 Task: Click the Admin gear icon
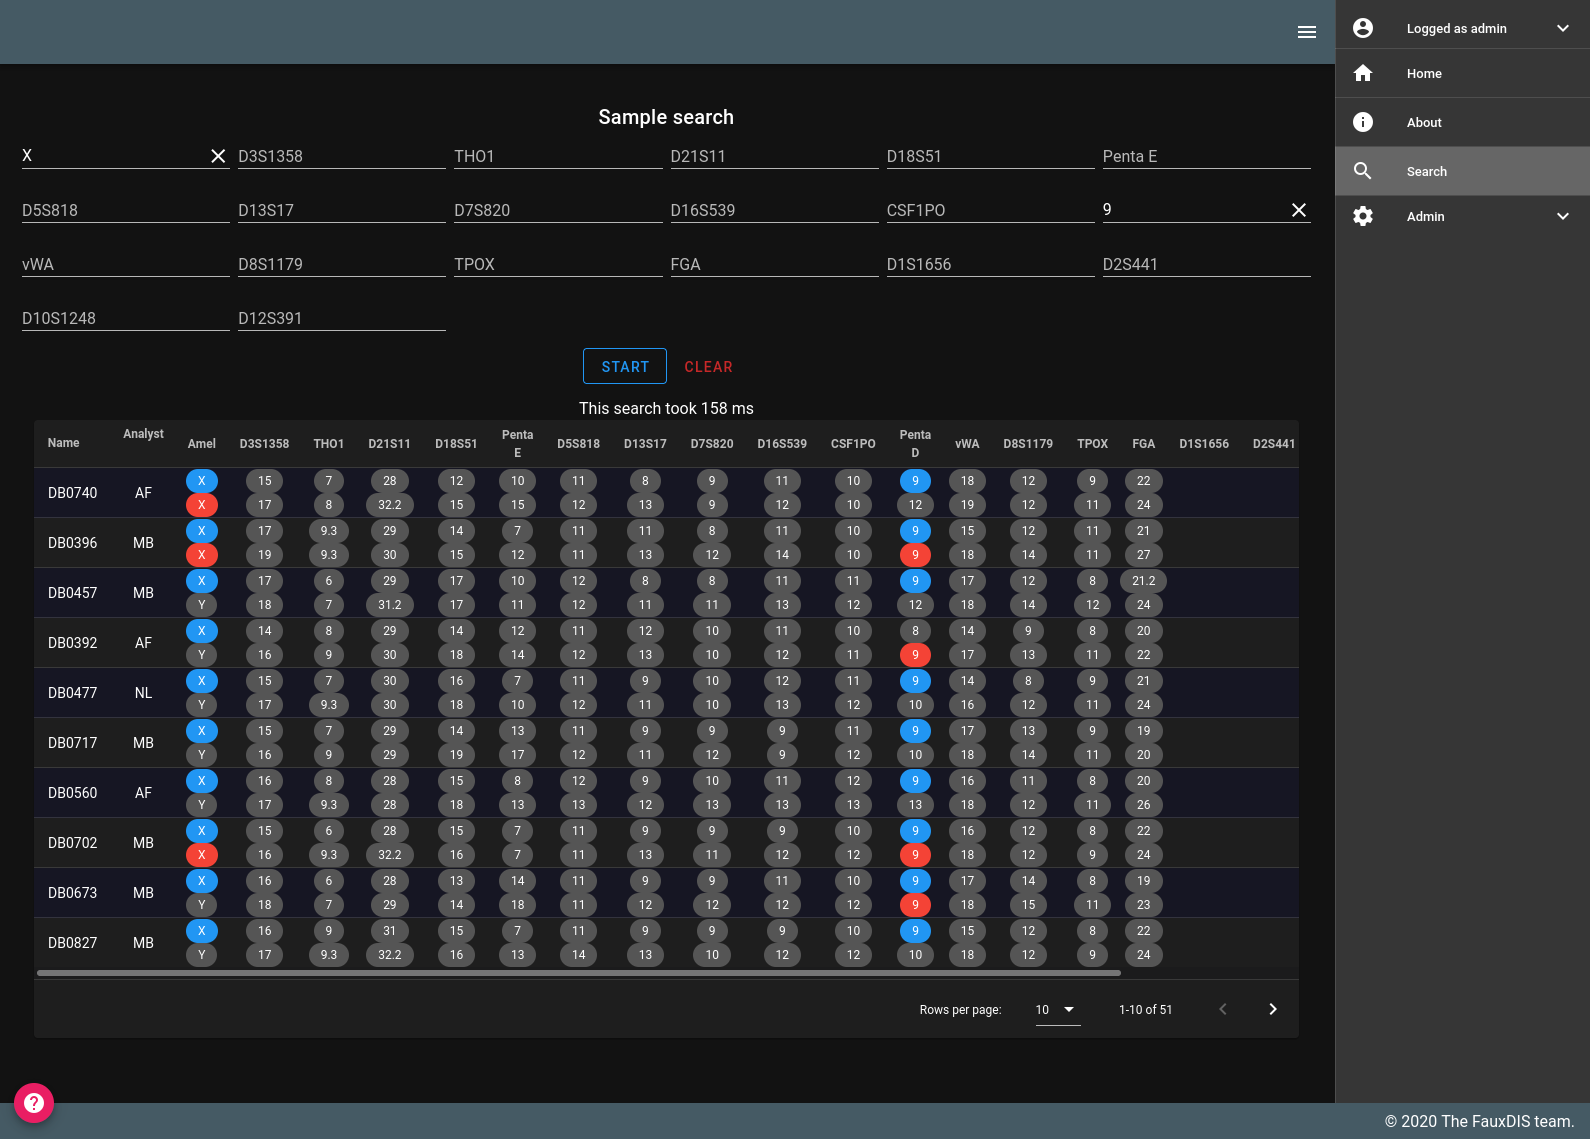1363,216
